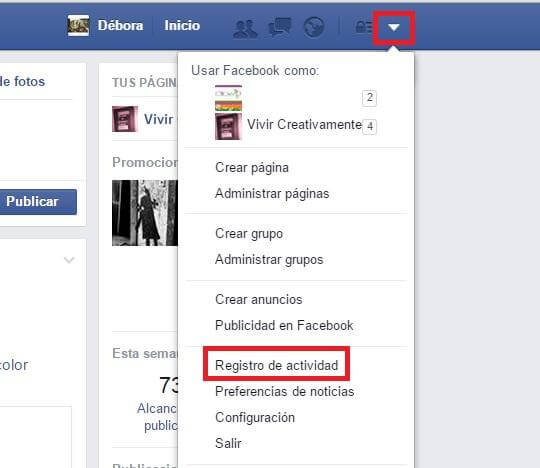Open the messages icon in top bar
Viewport: 540px width, 468px height.
280,27
